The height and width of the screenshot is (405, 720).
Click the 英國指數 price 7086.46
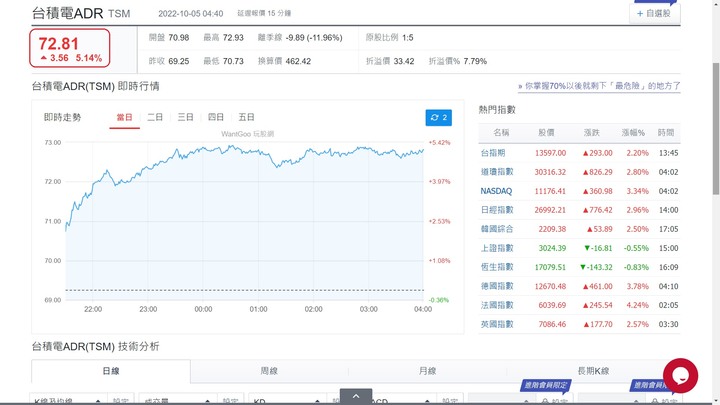[x=552, y=324]
